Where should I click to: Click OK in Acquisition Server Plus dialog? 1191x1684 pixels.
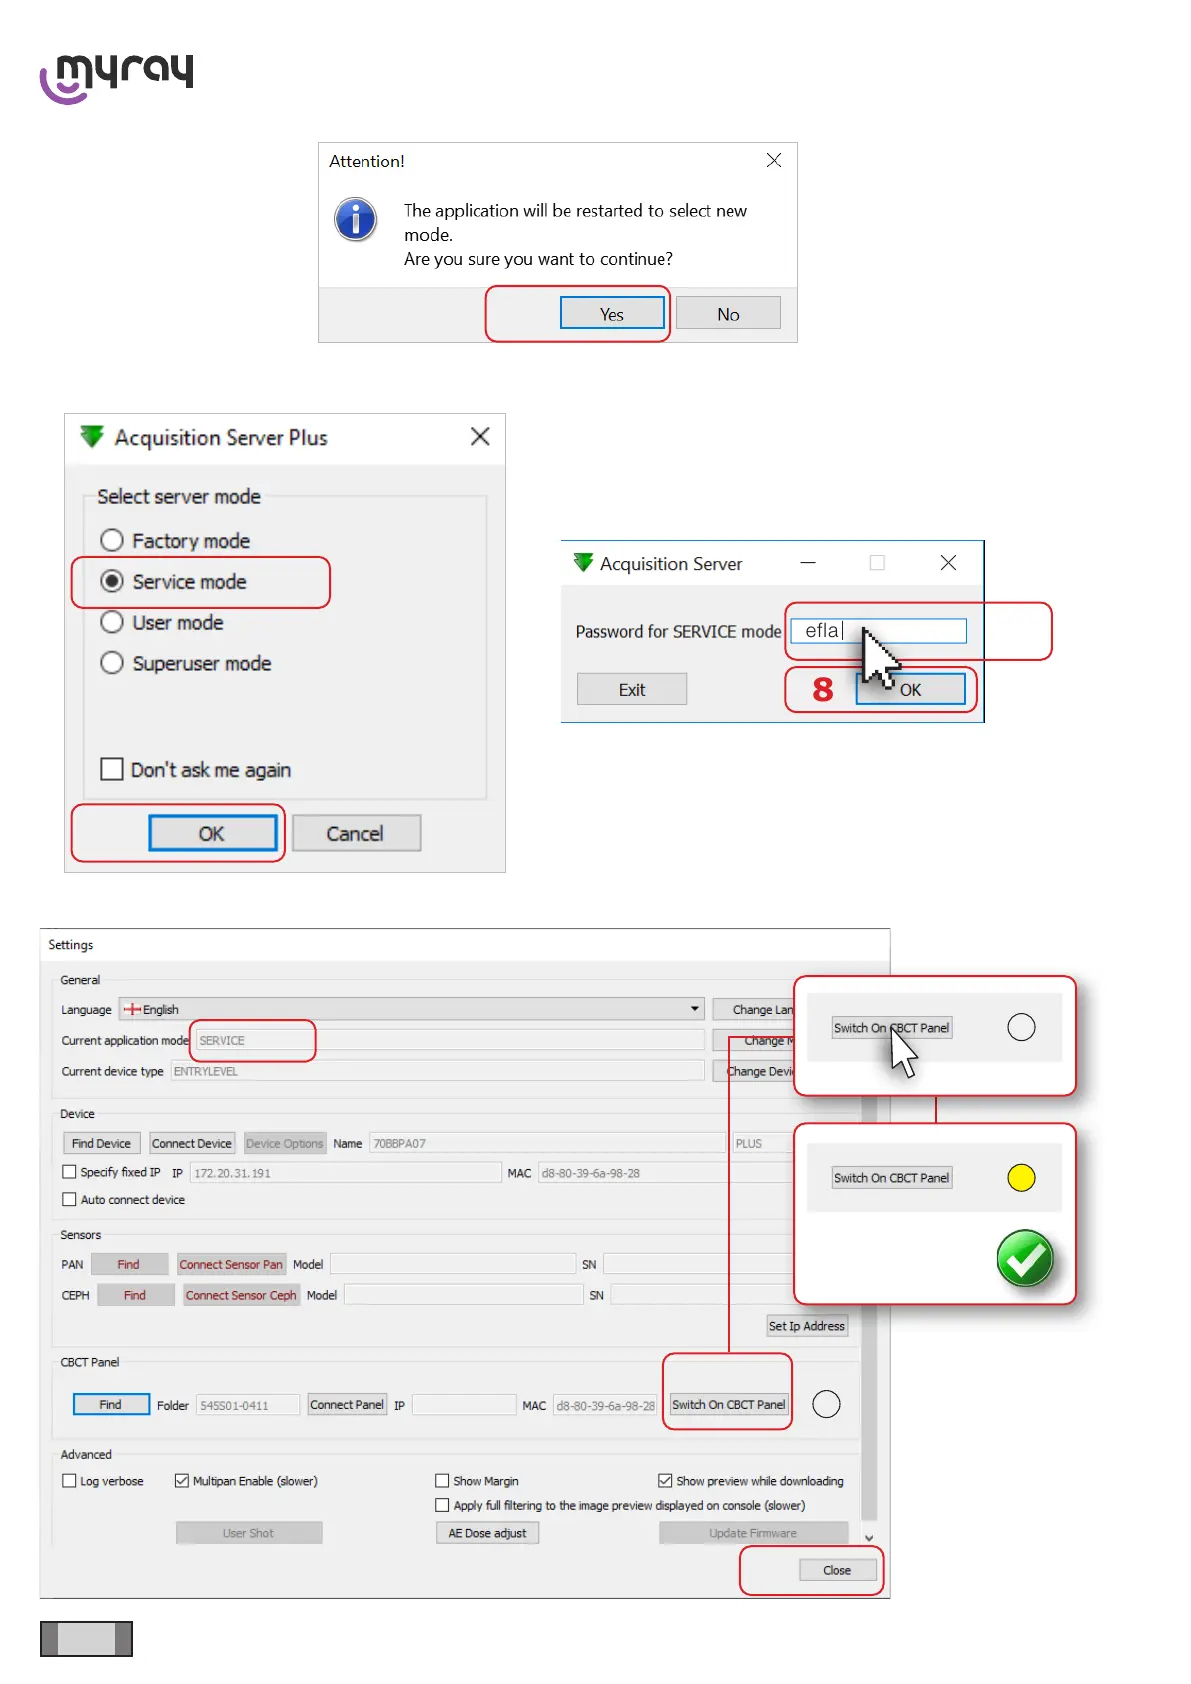coord(212,833)
